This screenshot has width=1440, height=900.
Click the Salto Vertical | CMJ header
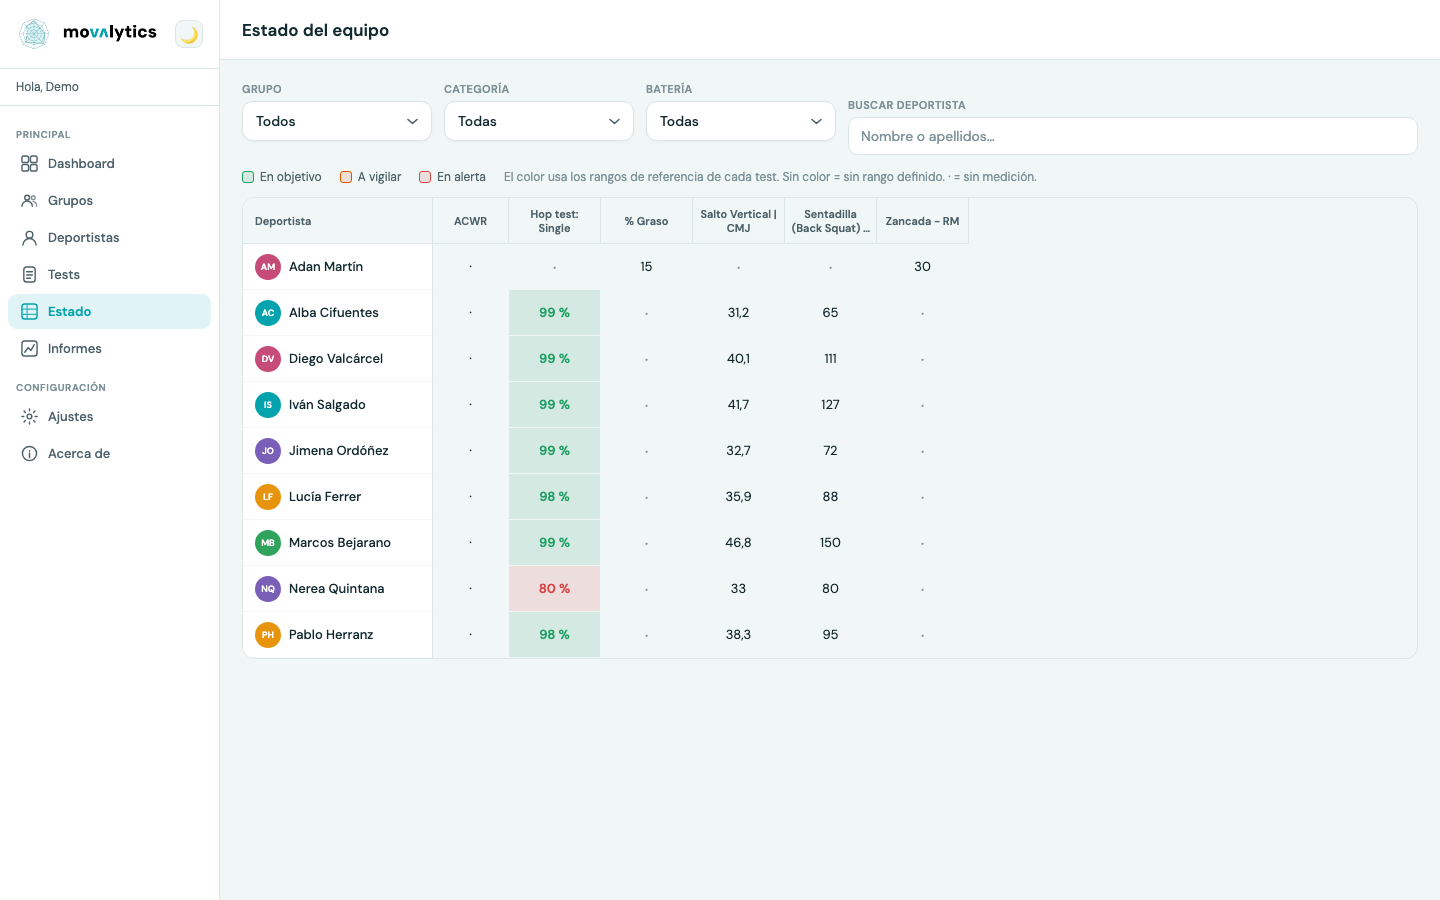tap(739, 221)
